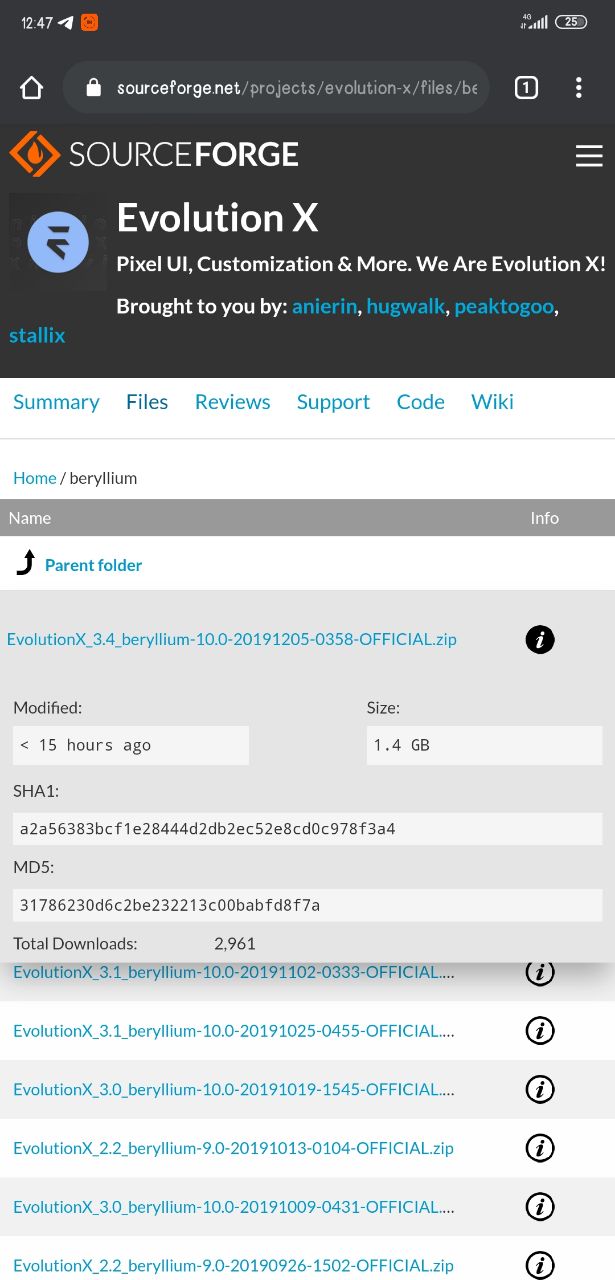The width and height of the screenshot is (615, 1280).
Task: Click the 12:47 clock in the status bar
Action: (x=37, y=23)
